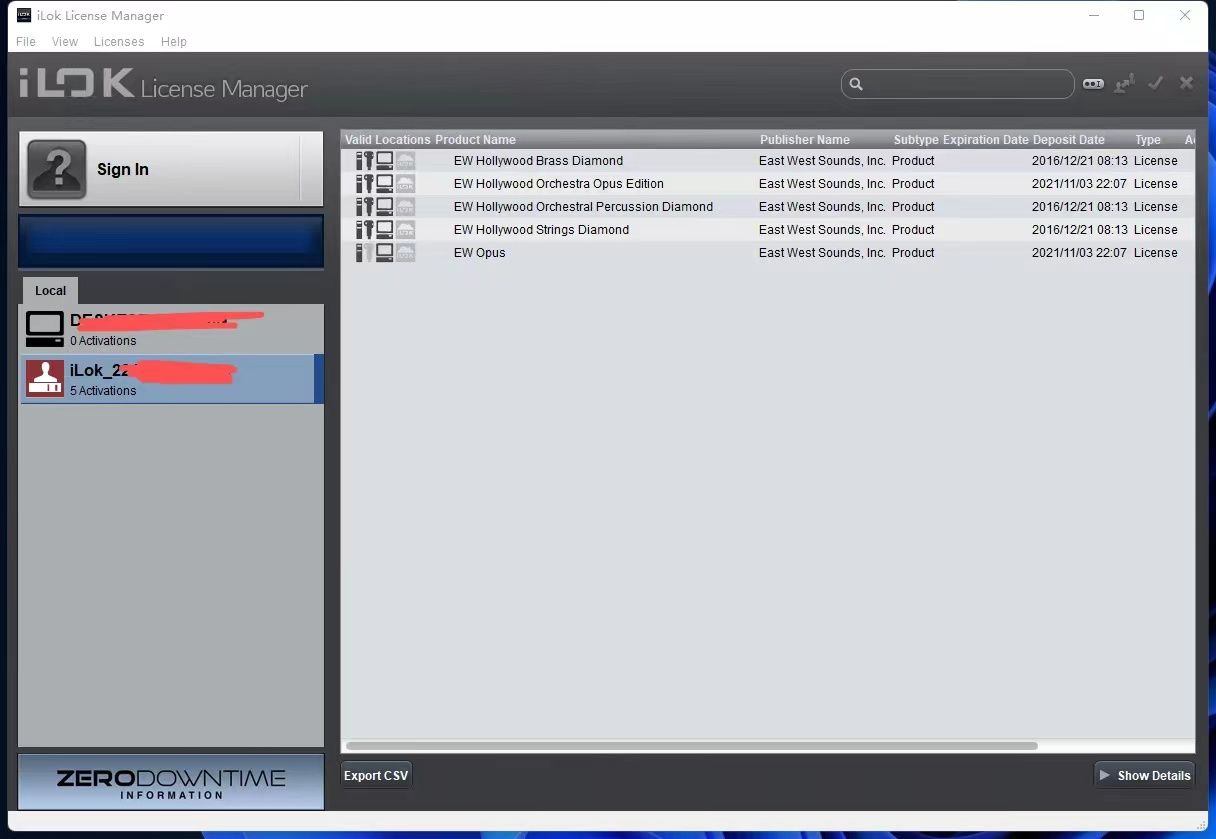The height and width of the screenshot is (839, 1216).
Task: Click the transfer license icon in header
Action: coord(1125,84)
